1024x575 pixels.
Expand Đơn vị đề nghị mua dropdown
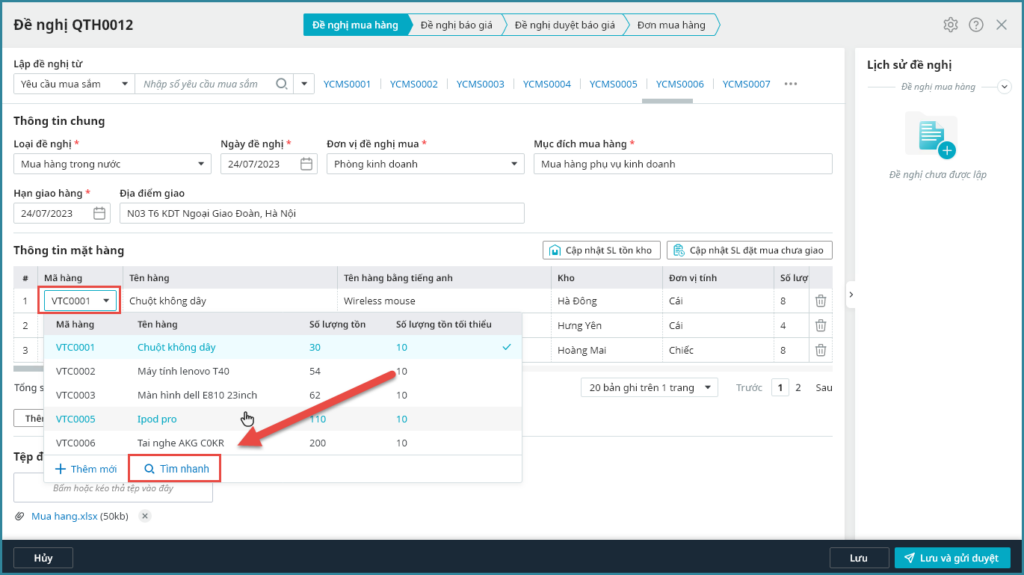[512, 164]
